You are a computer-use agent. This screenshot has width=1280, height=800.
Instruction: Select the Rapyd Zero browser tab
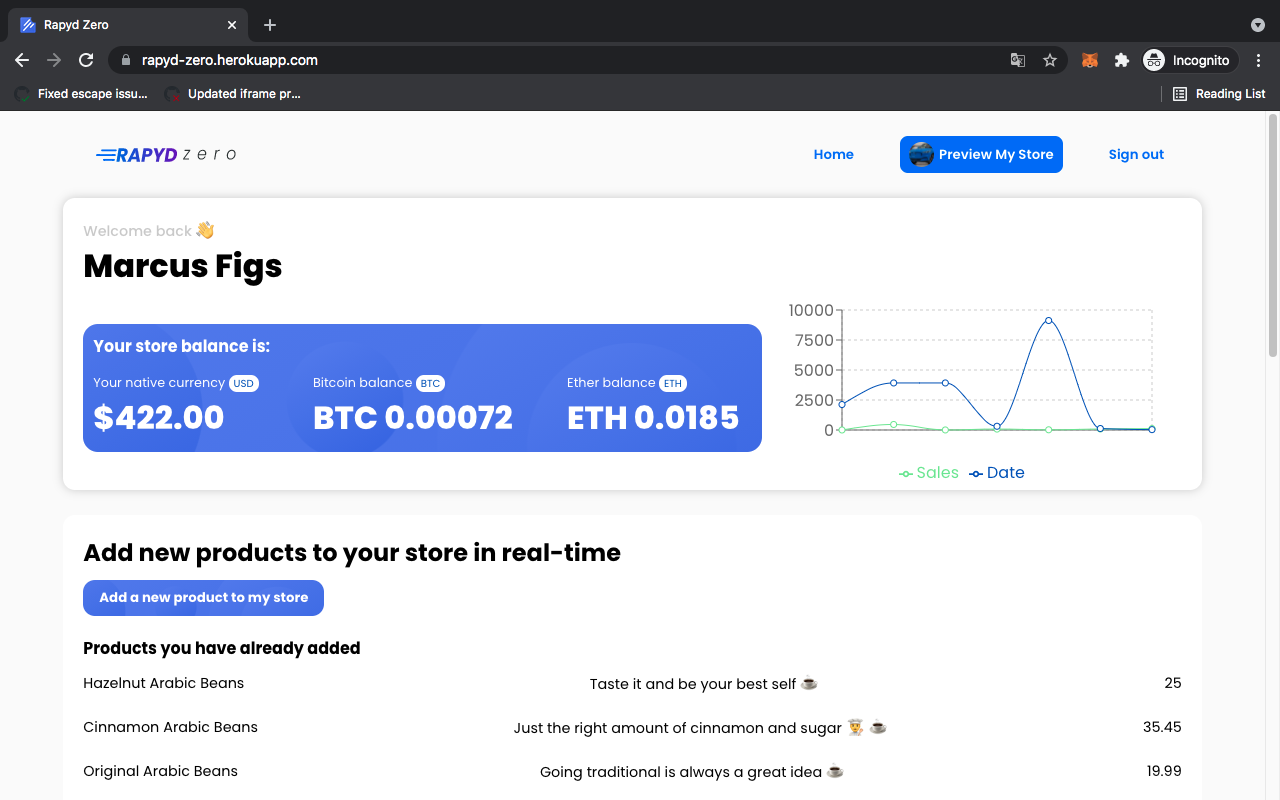point(128,25)
